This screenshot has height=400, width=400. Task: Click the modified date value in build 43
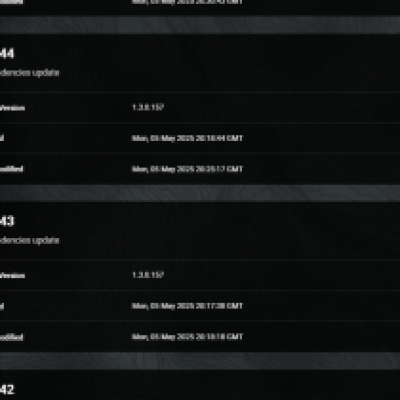tap(187, 337)
